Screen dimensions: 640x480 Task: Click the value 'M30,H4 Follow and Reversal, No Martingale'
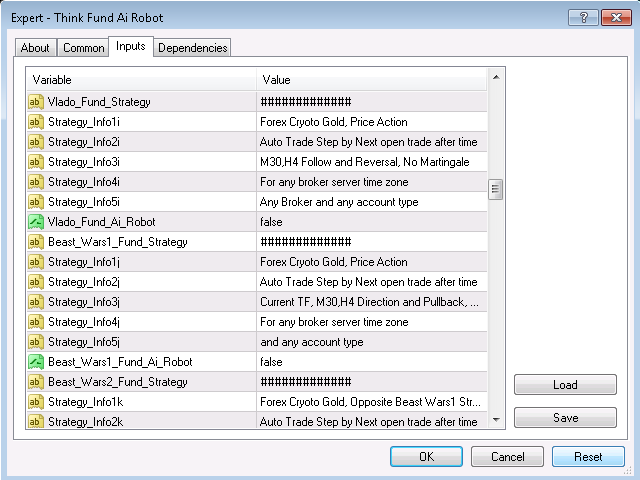point(364,162)
